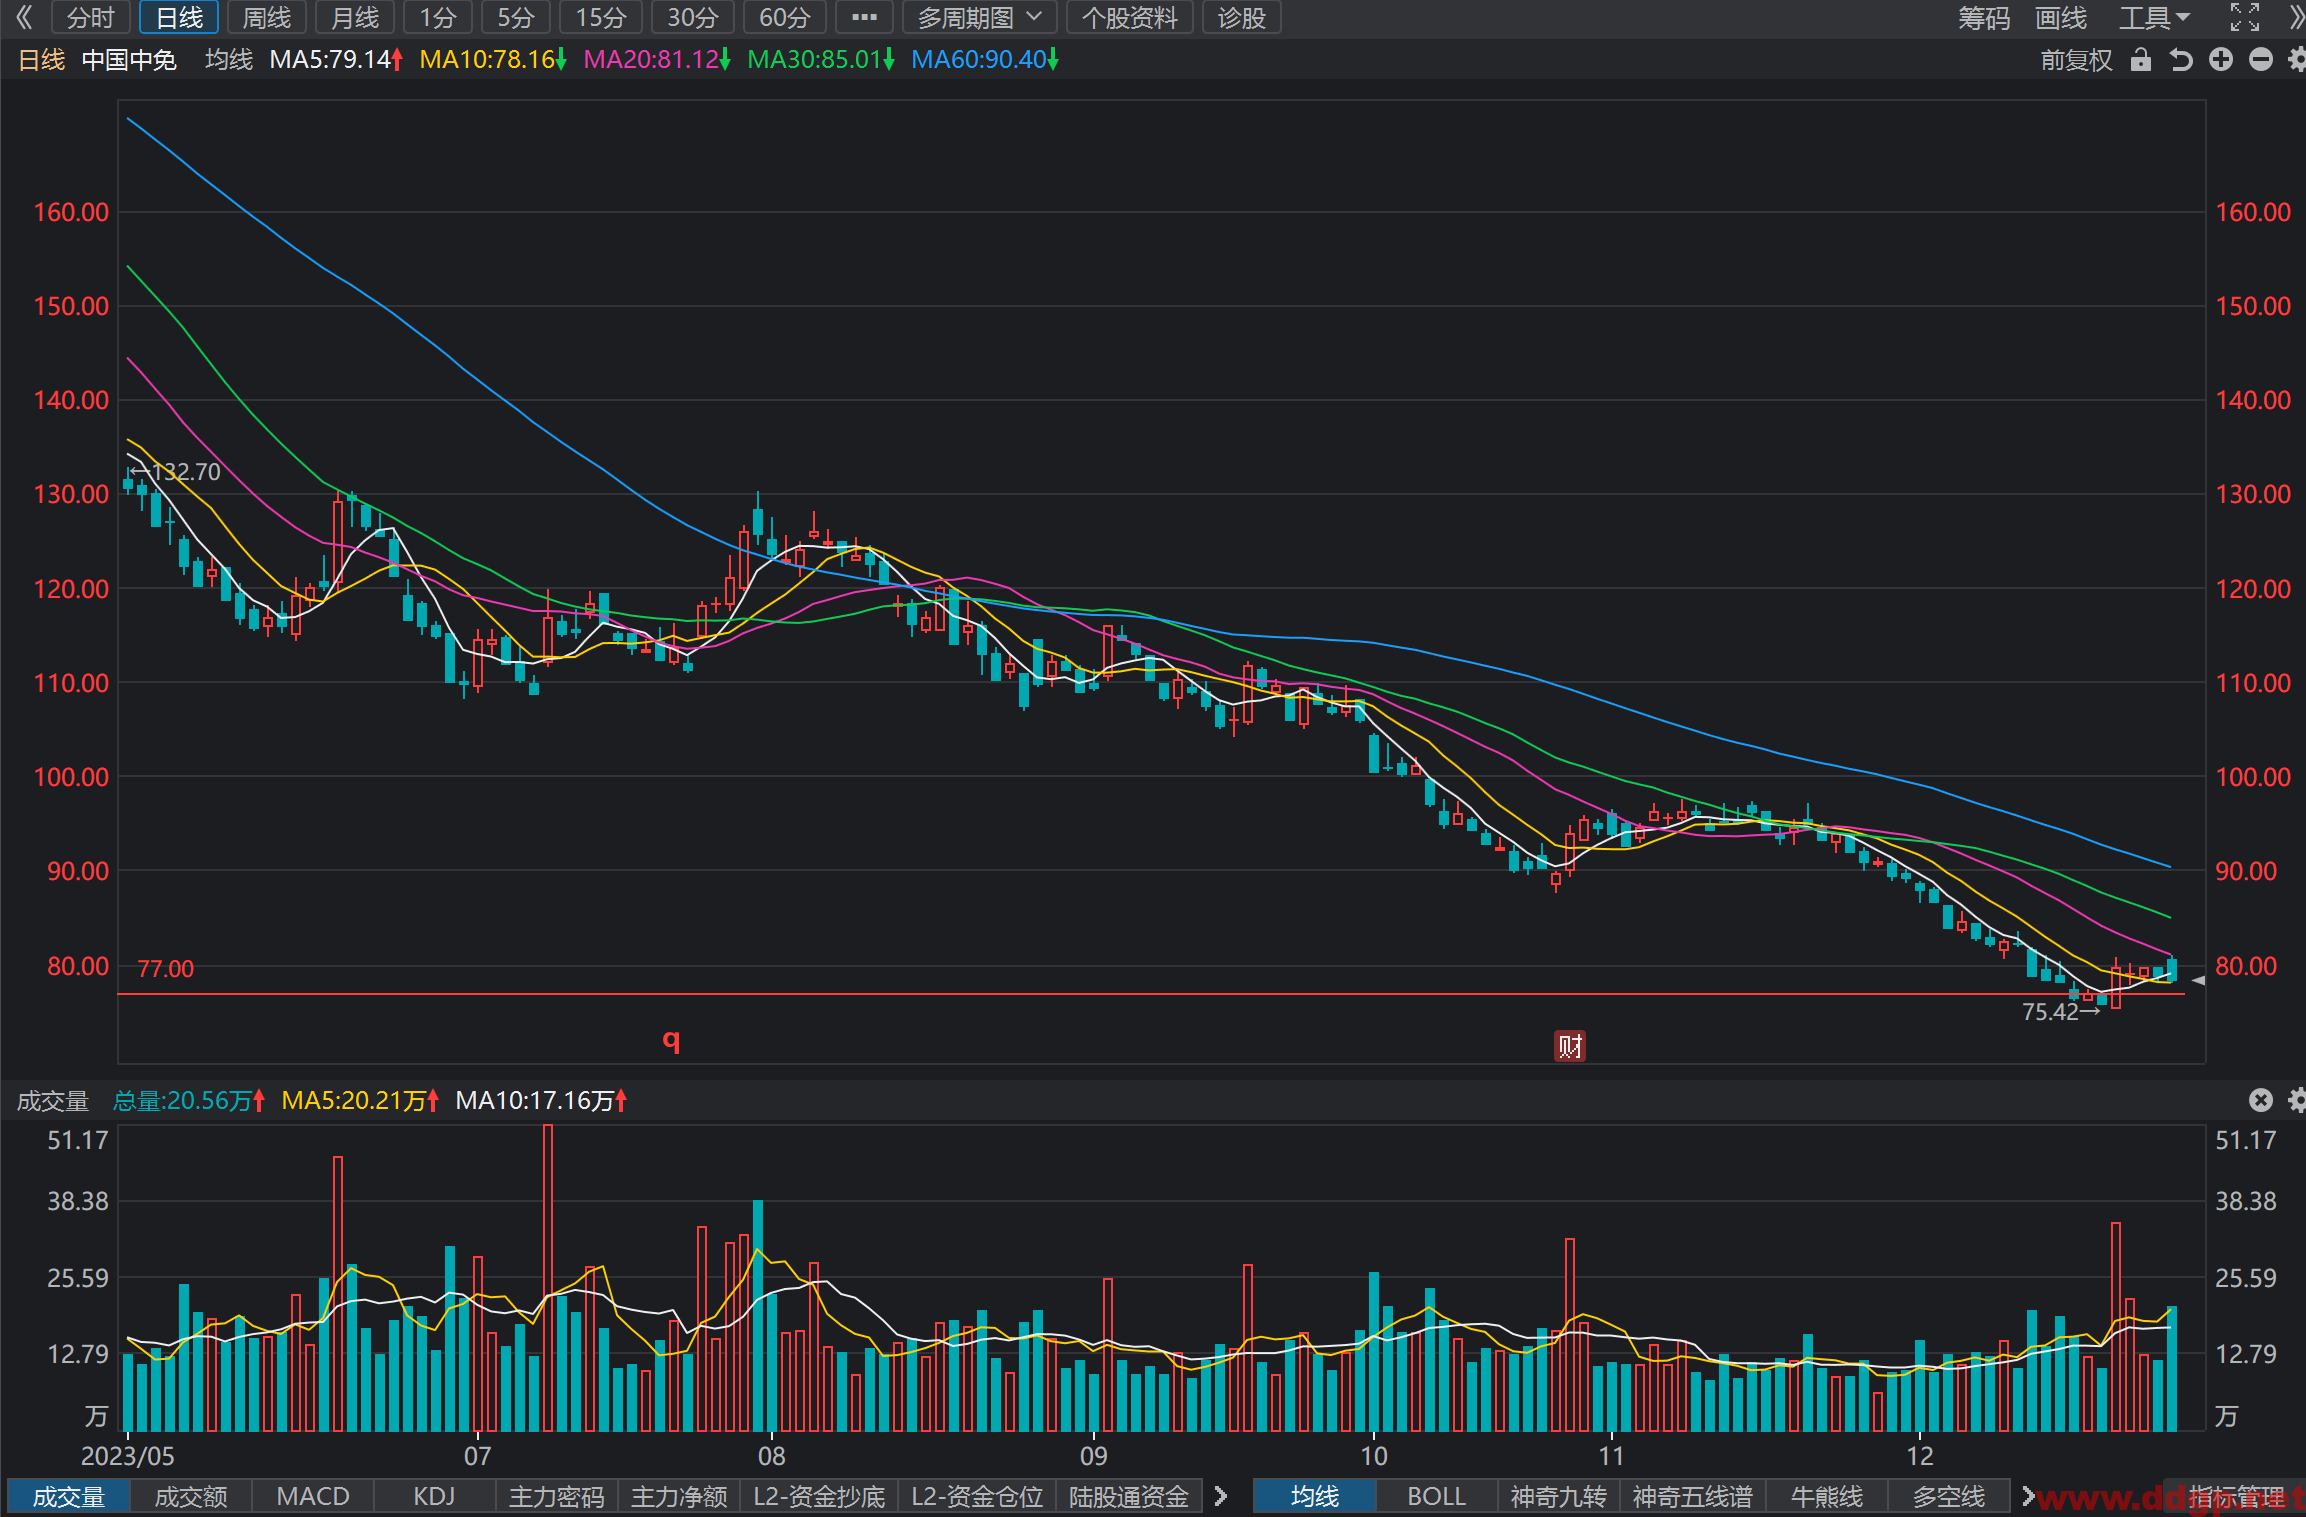The image size is (2306, 1517).
Task: Click the red q marker on chart
Action: pyautogui.click(x=672, y=1040)
